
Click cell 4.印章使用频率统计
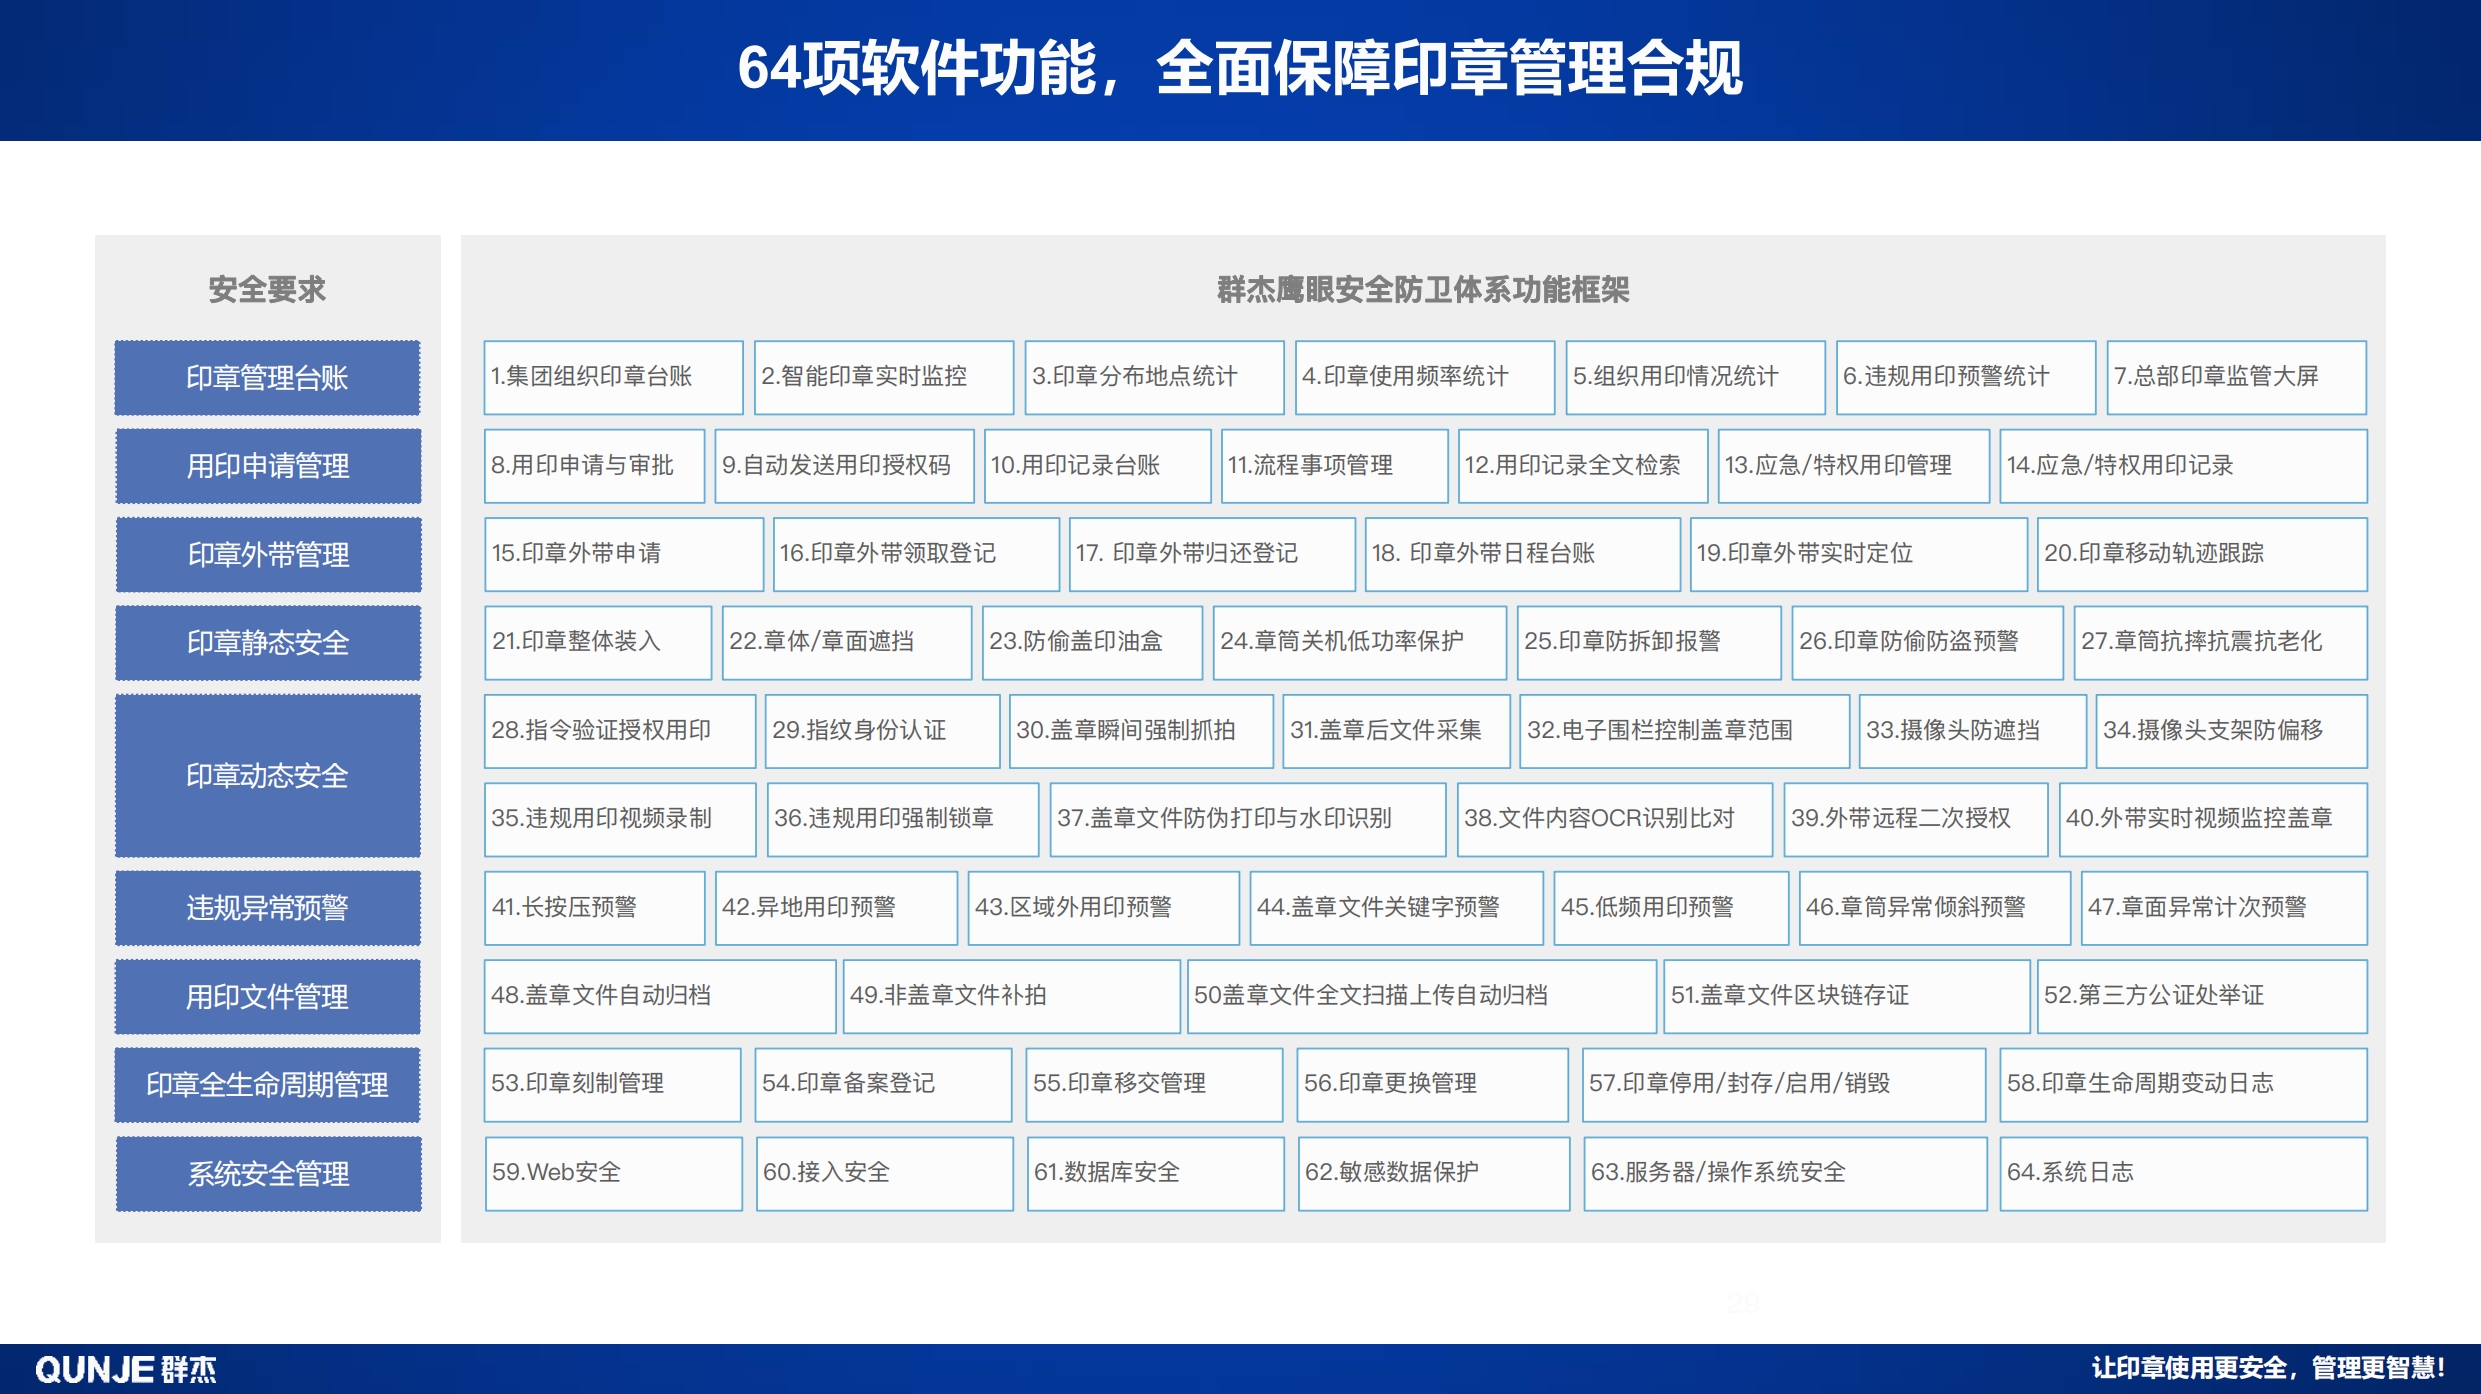(1424, 378)
